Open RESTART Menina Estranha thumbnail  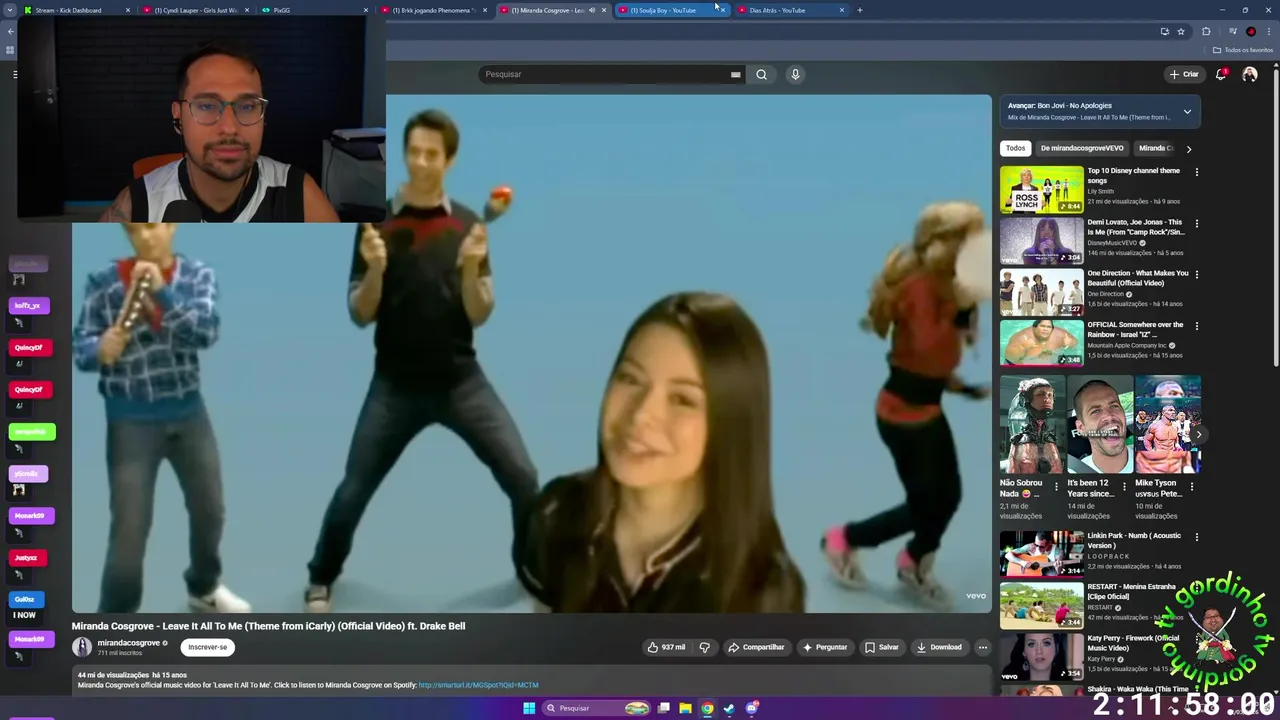coord(1042,604)
